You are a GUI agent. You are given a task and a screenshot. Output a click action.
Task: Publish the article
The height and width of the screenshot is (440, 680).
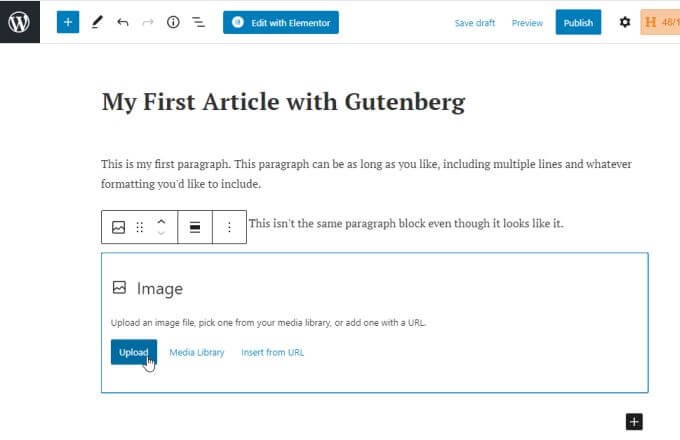[578, 23]
